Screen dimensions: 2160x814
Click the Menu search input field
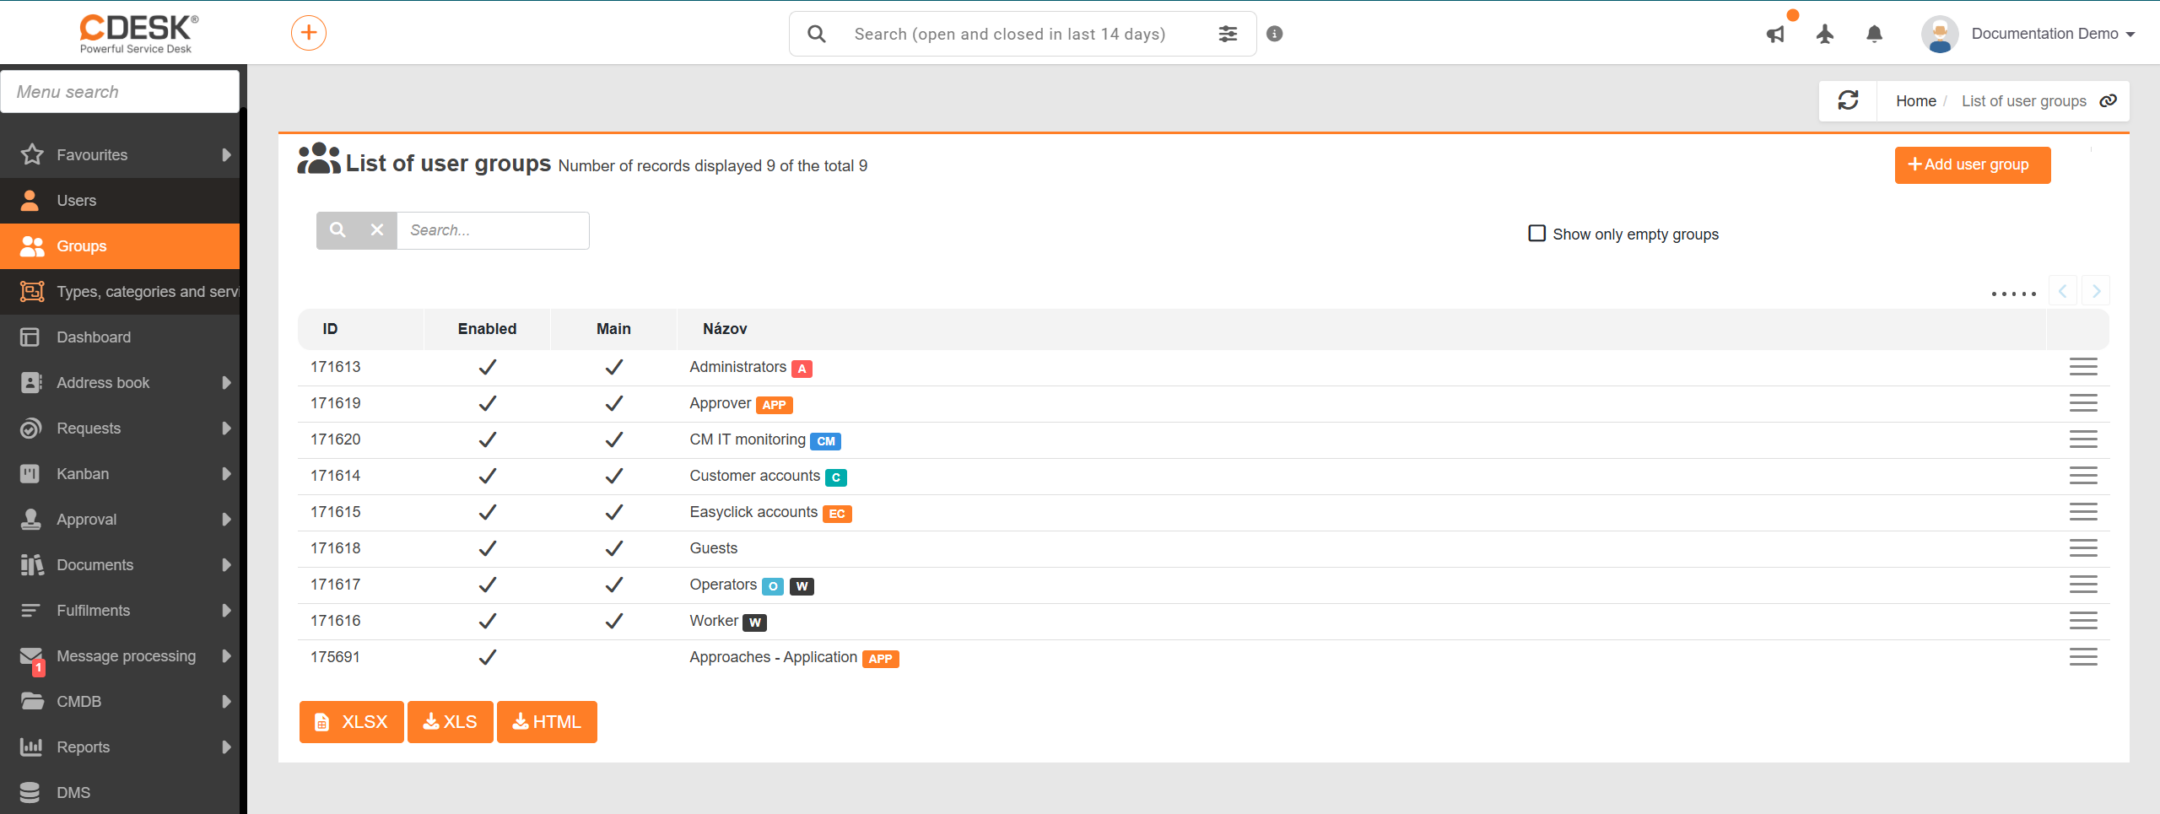coord(120,92)
